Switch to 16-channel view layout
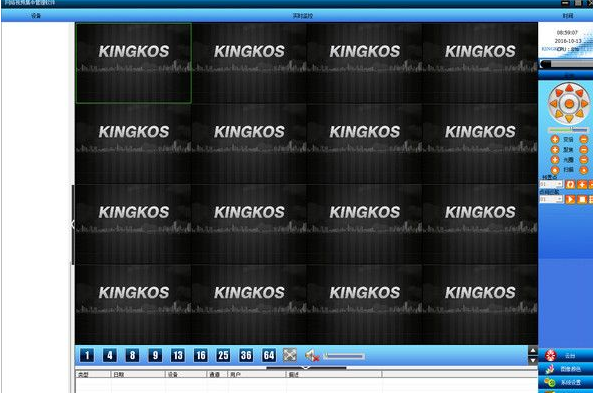The image size is (593, 393). [200, 355]
